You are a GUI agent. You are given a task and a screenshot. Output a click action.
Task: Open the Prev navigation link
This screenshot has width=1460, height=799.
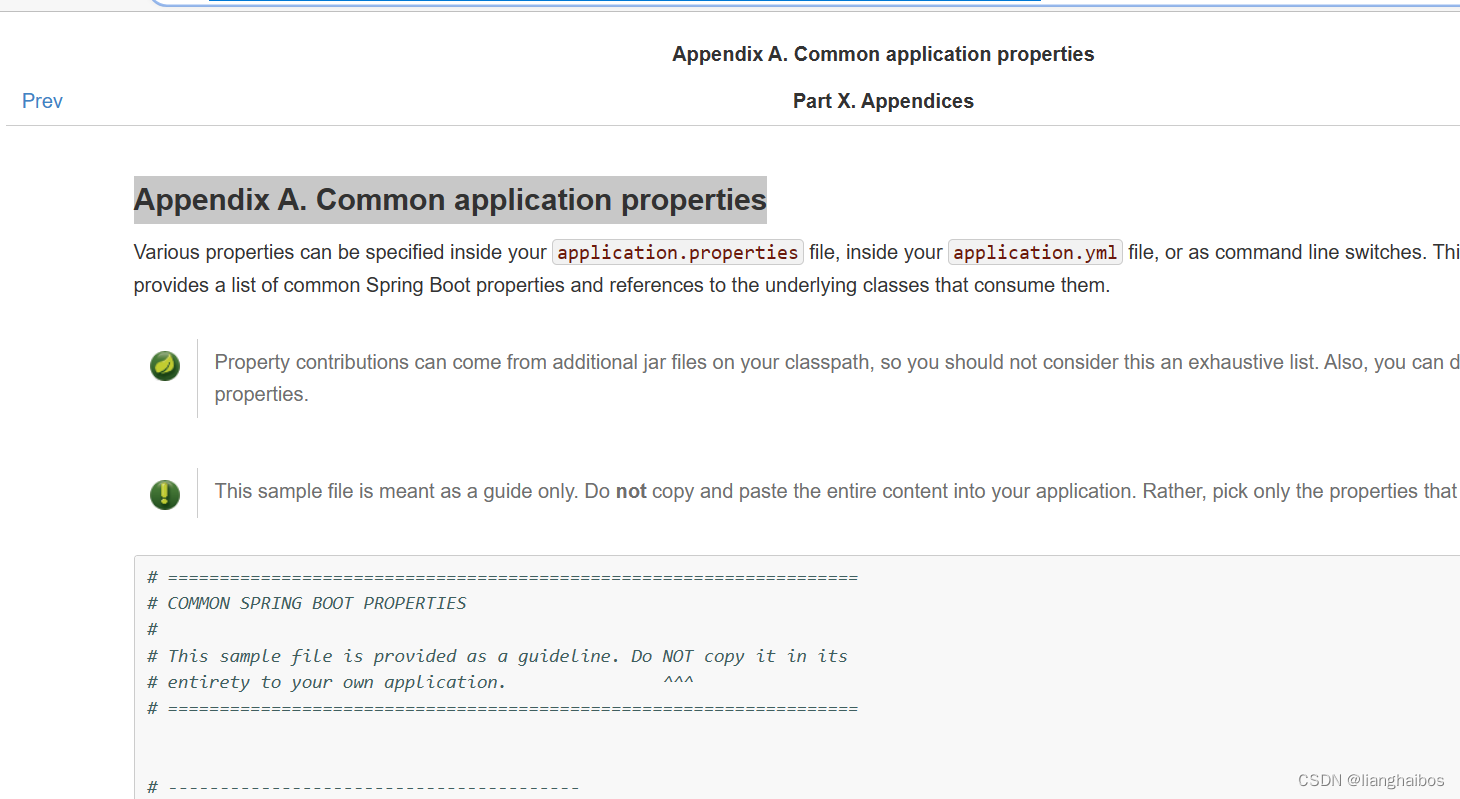[x=42, y=101]
